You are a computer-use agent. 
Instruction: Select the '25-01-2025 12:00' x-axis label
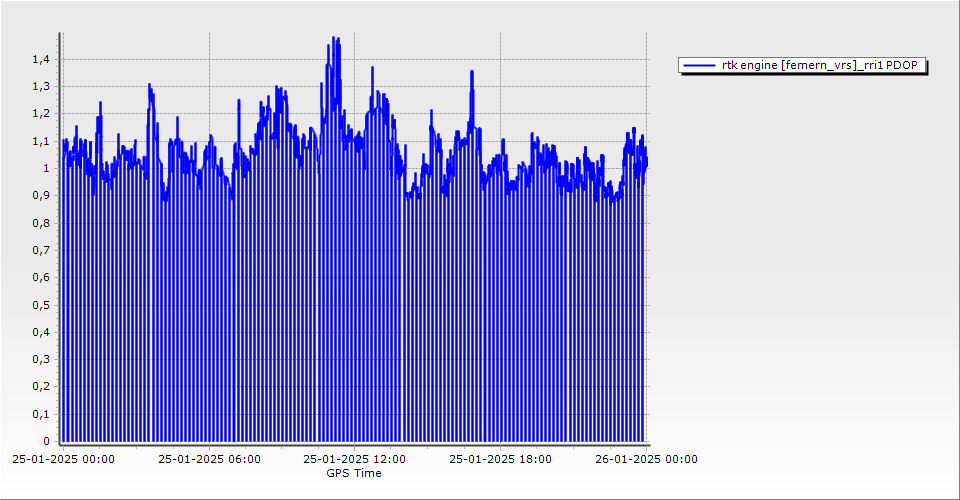[355, 460]
